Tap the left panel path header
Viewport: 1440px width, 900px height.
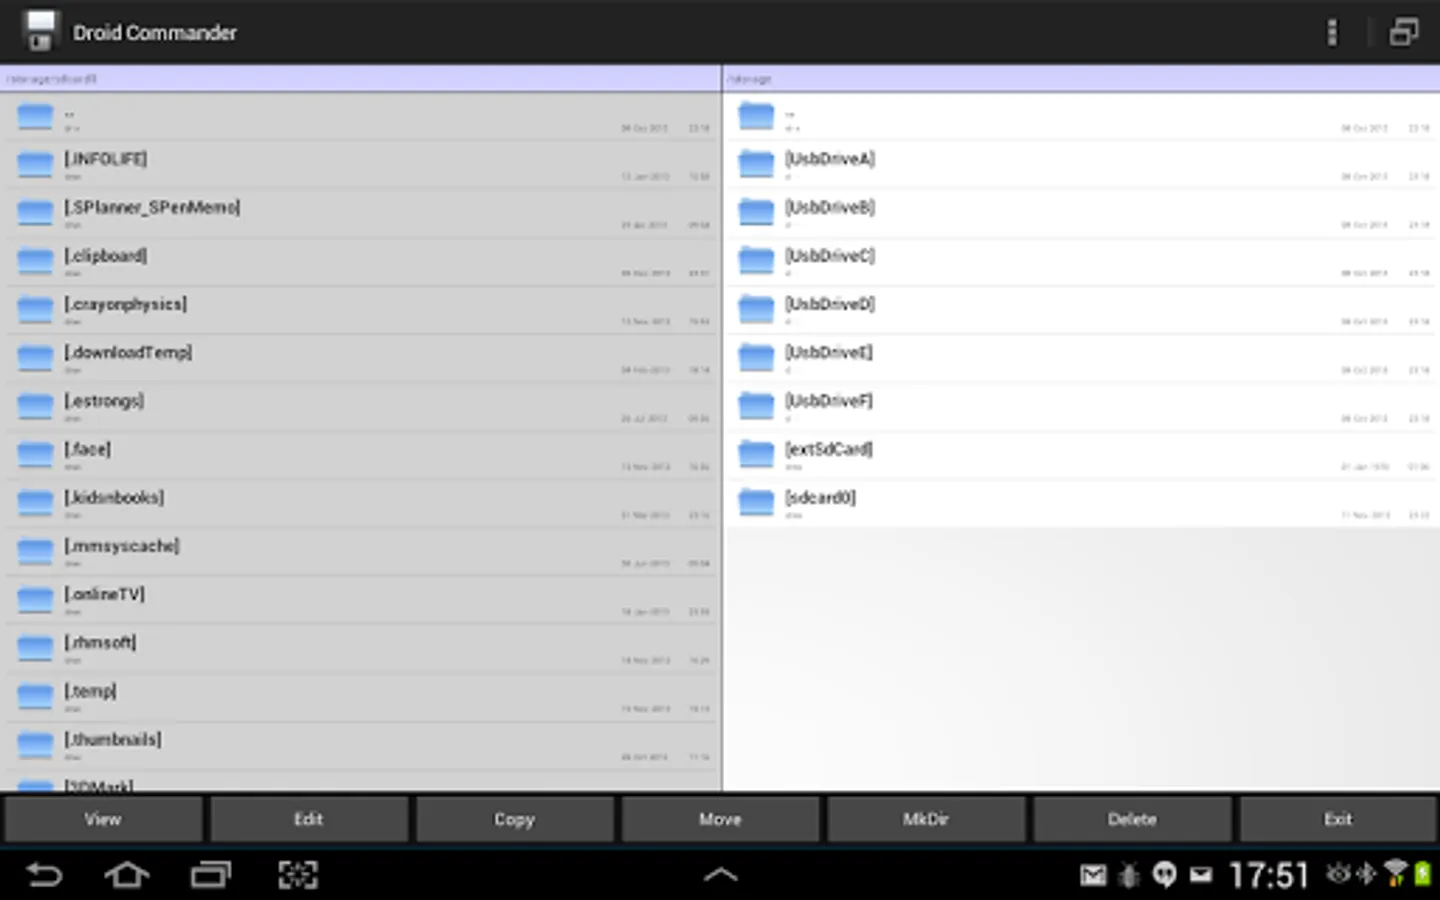tap(360, 79)
